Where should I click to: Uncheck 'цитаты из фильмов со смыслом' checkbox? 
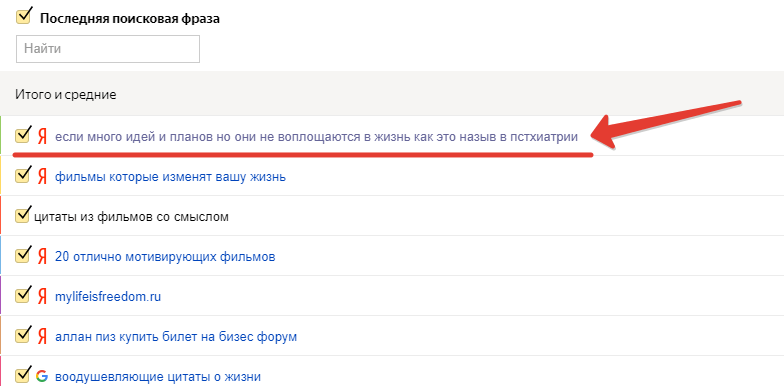tap(23, 215)
